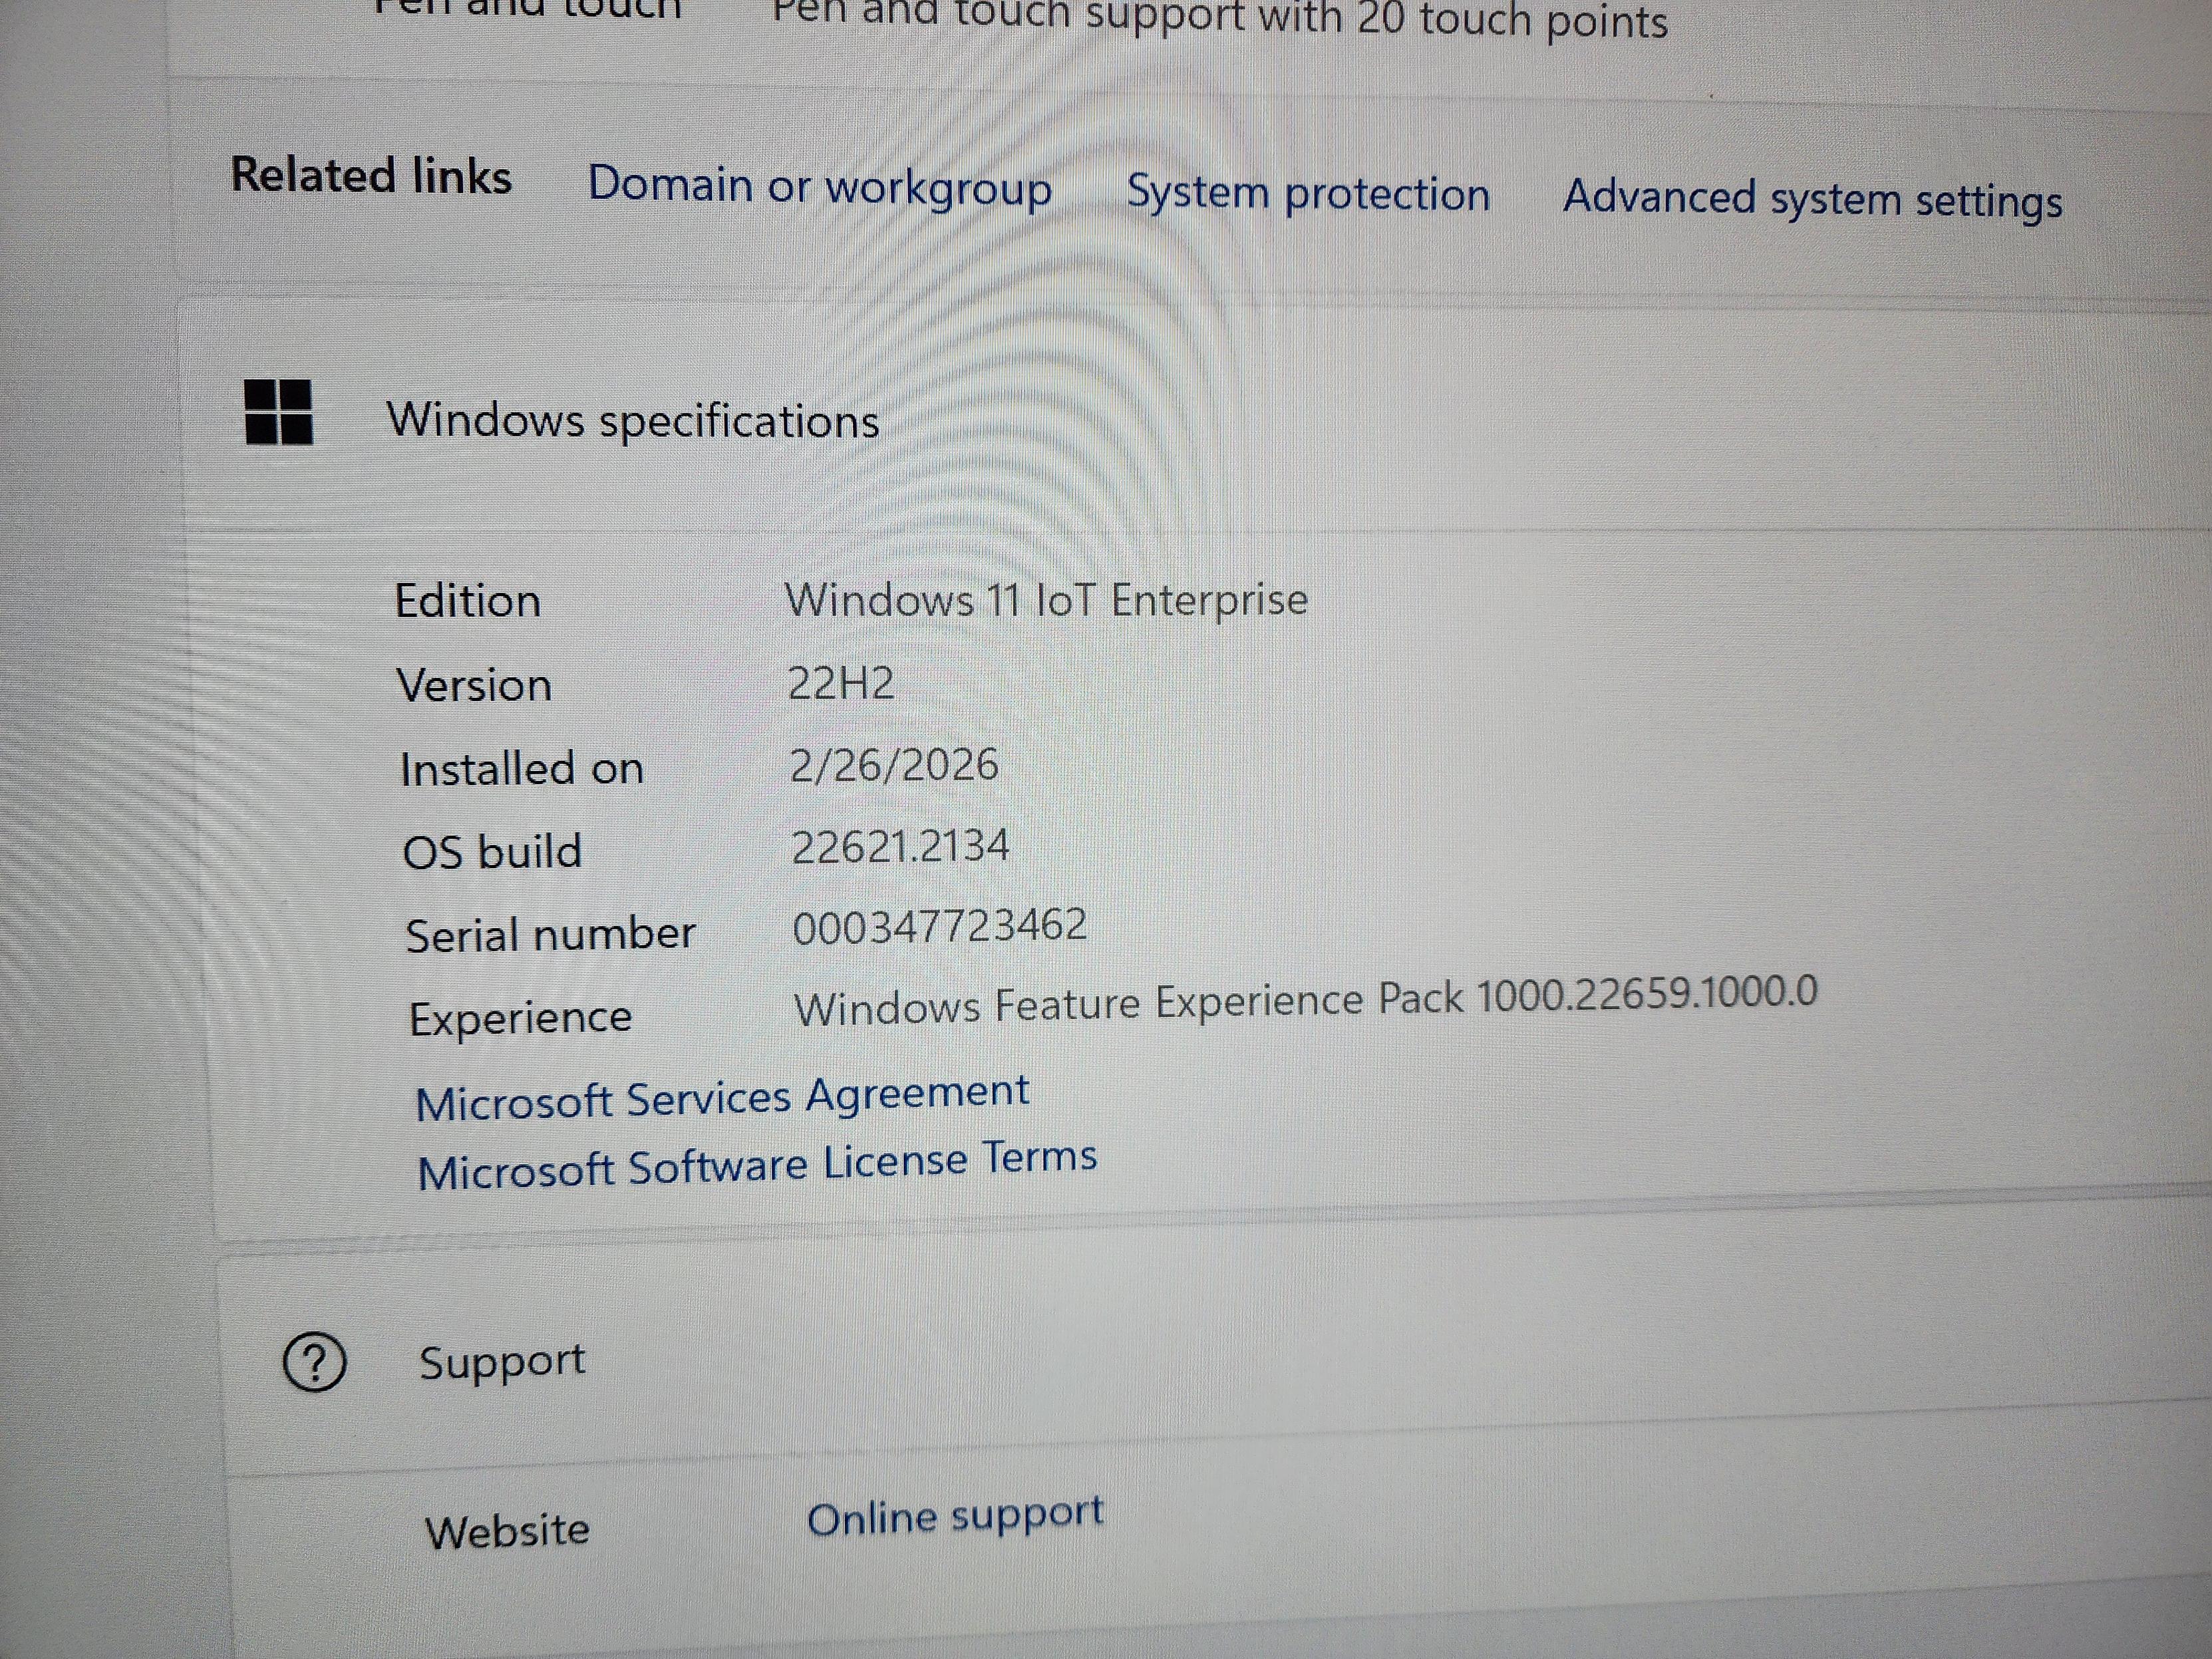Click the OS build number 22621.2134
The width and height of the screenshot is (2212, 1659).
click(x=900, y=848)
